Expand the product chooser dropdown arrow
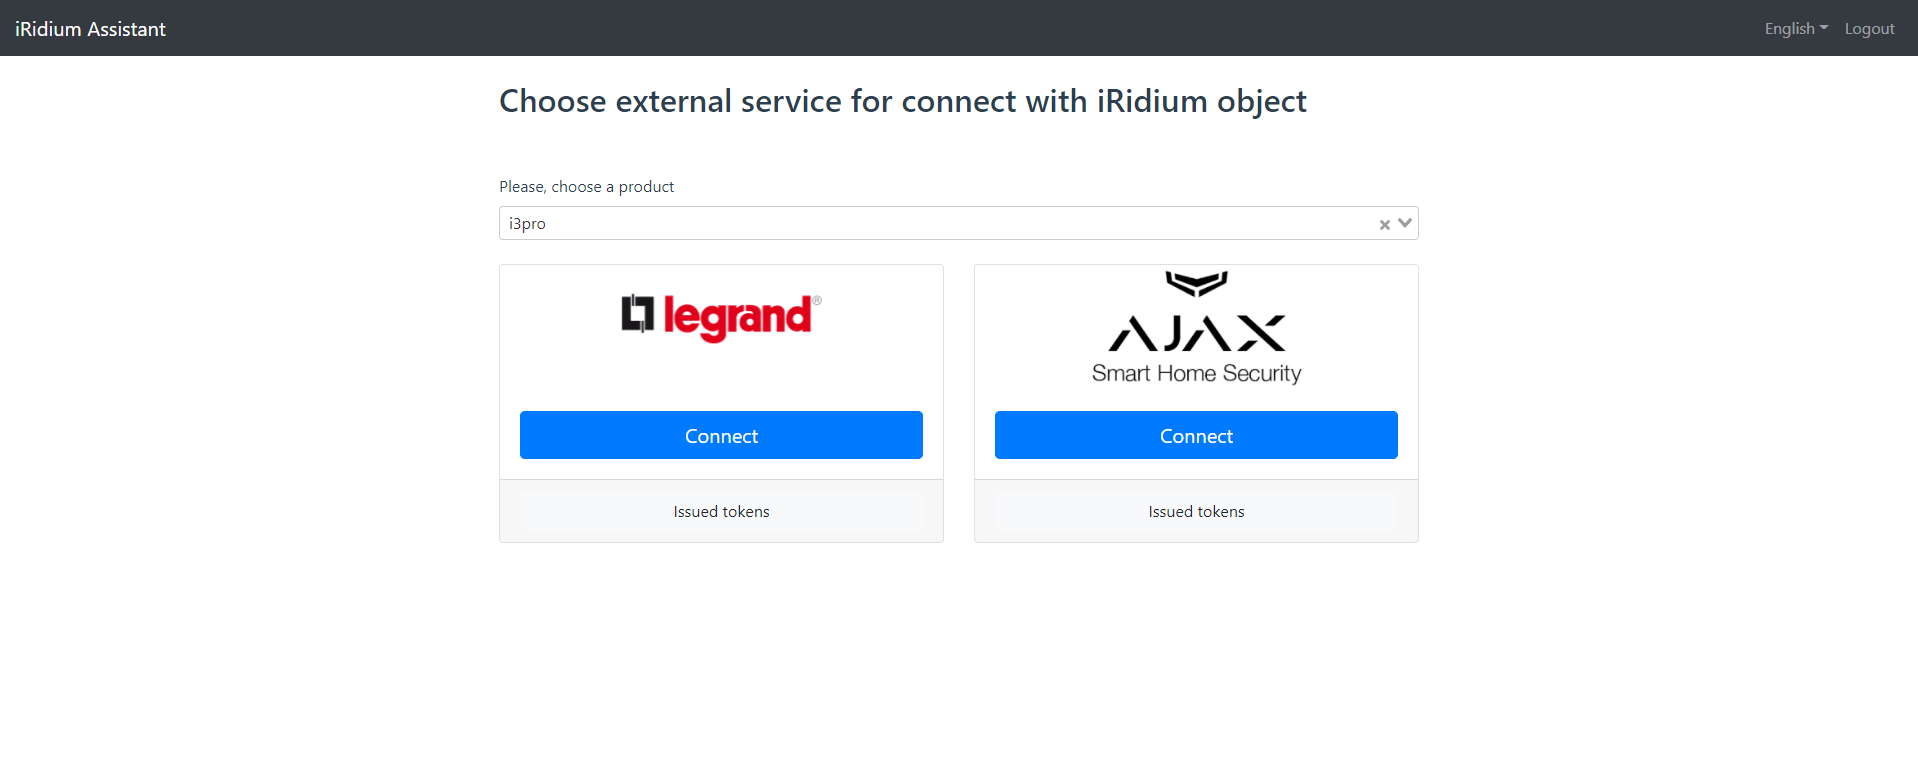Image resolution: width=1918 pixels, height=758 pixels. point(1405,223)
